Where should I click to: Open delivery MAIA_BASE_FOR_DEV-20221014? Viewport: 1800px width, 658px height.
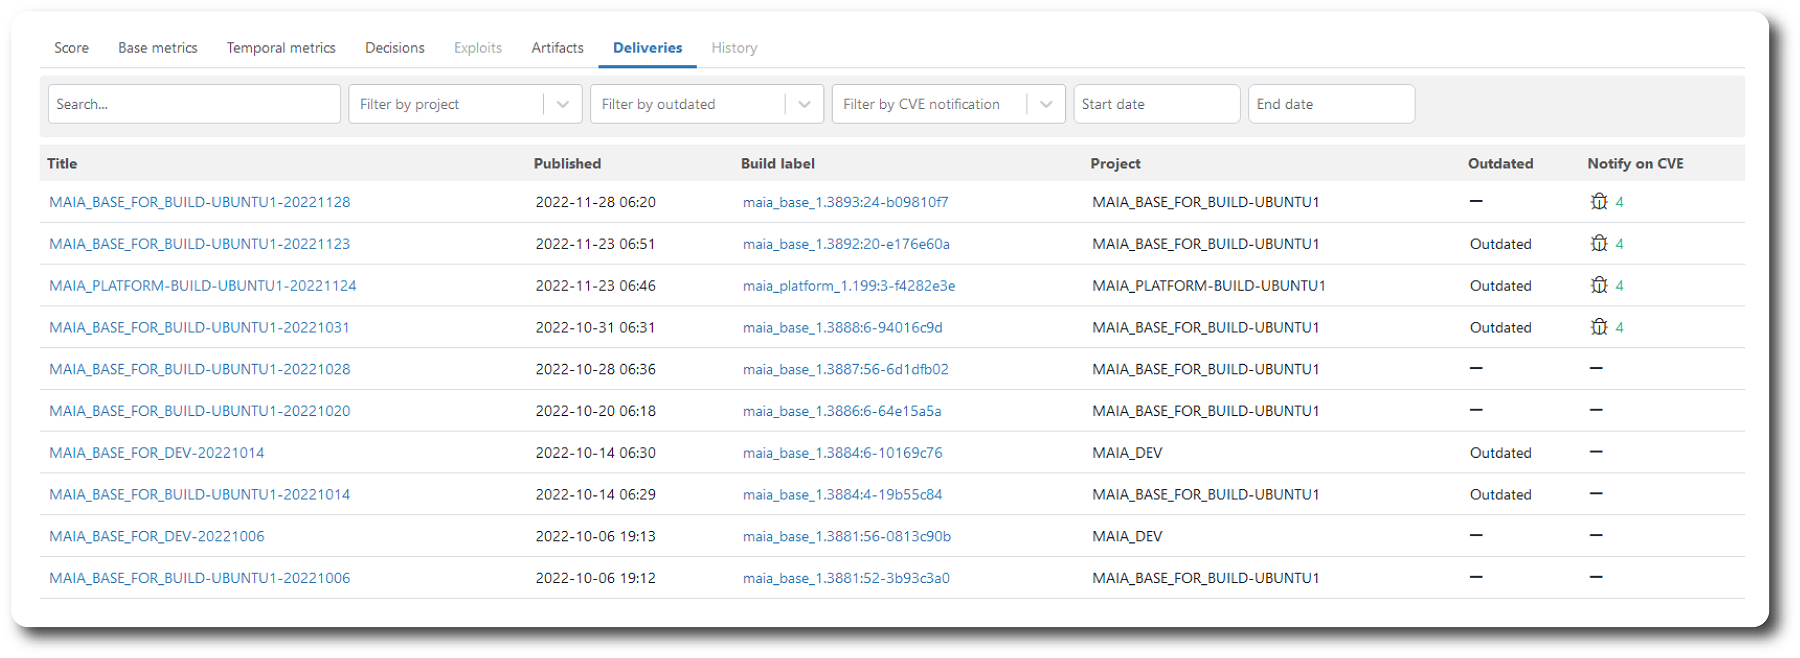point(157,453)
